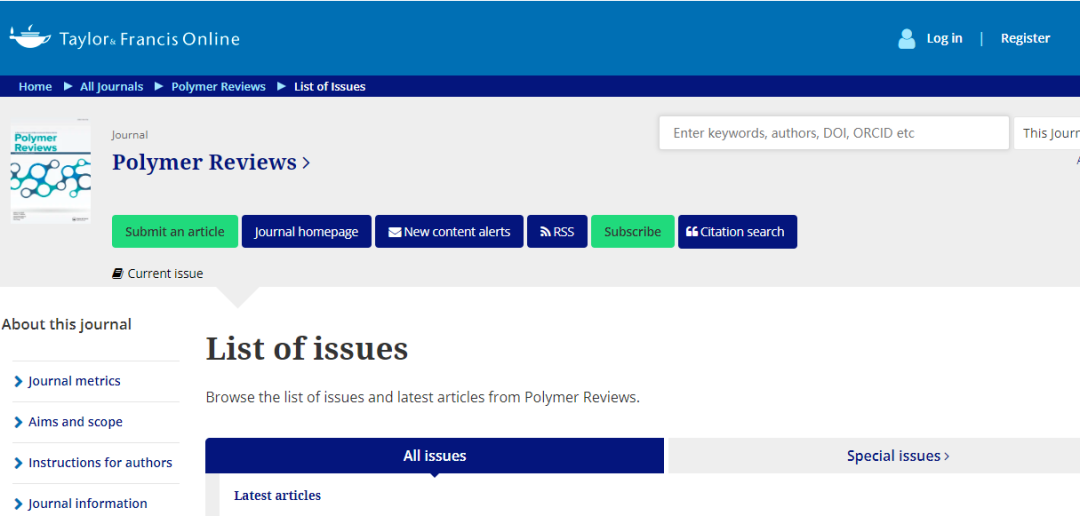Expand Instructions for authors section
The height and width of the screenshot is (516, 1080).
coord(100,463)
